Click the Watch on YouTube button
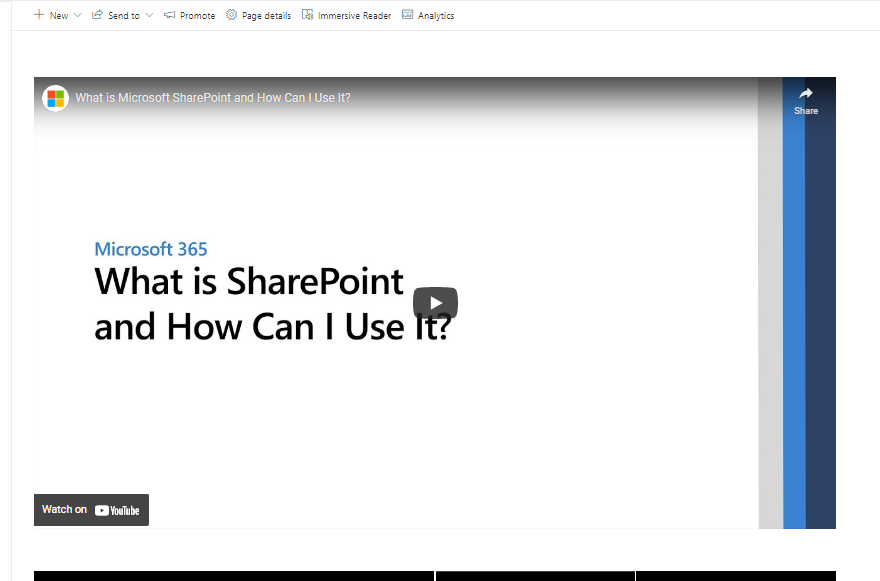 (x=91, y=510)
